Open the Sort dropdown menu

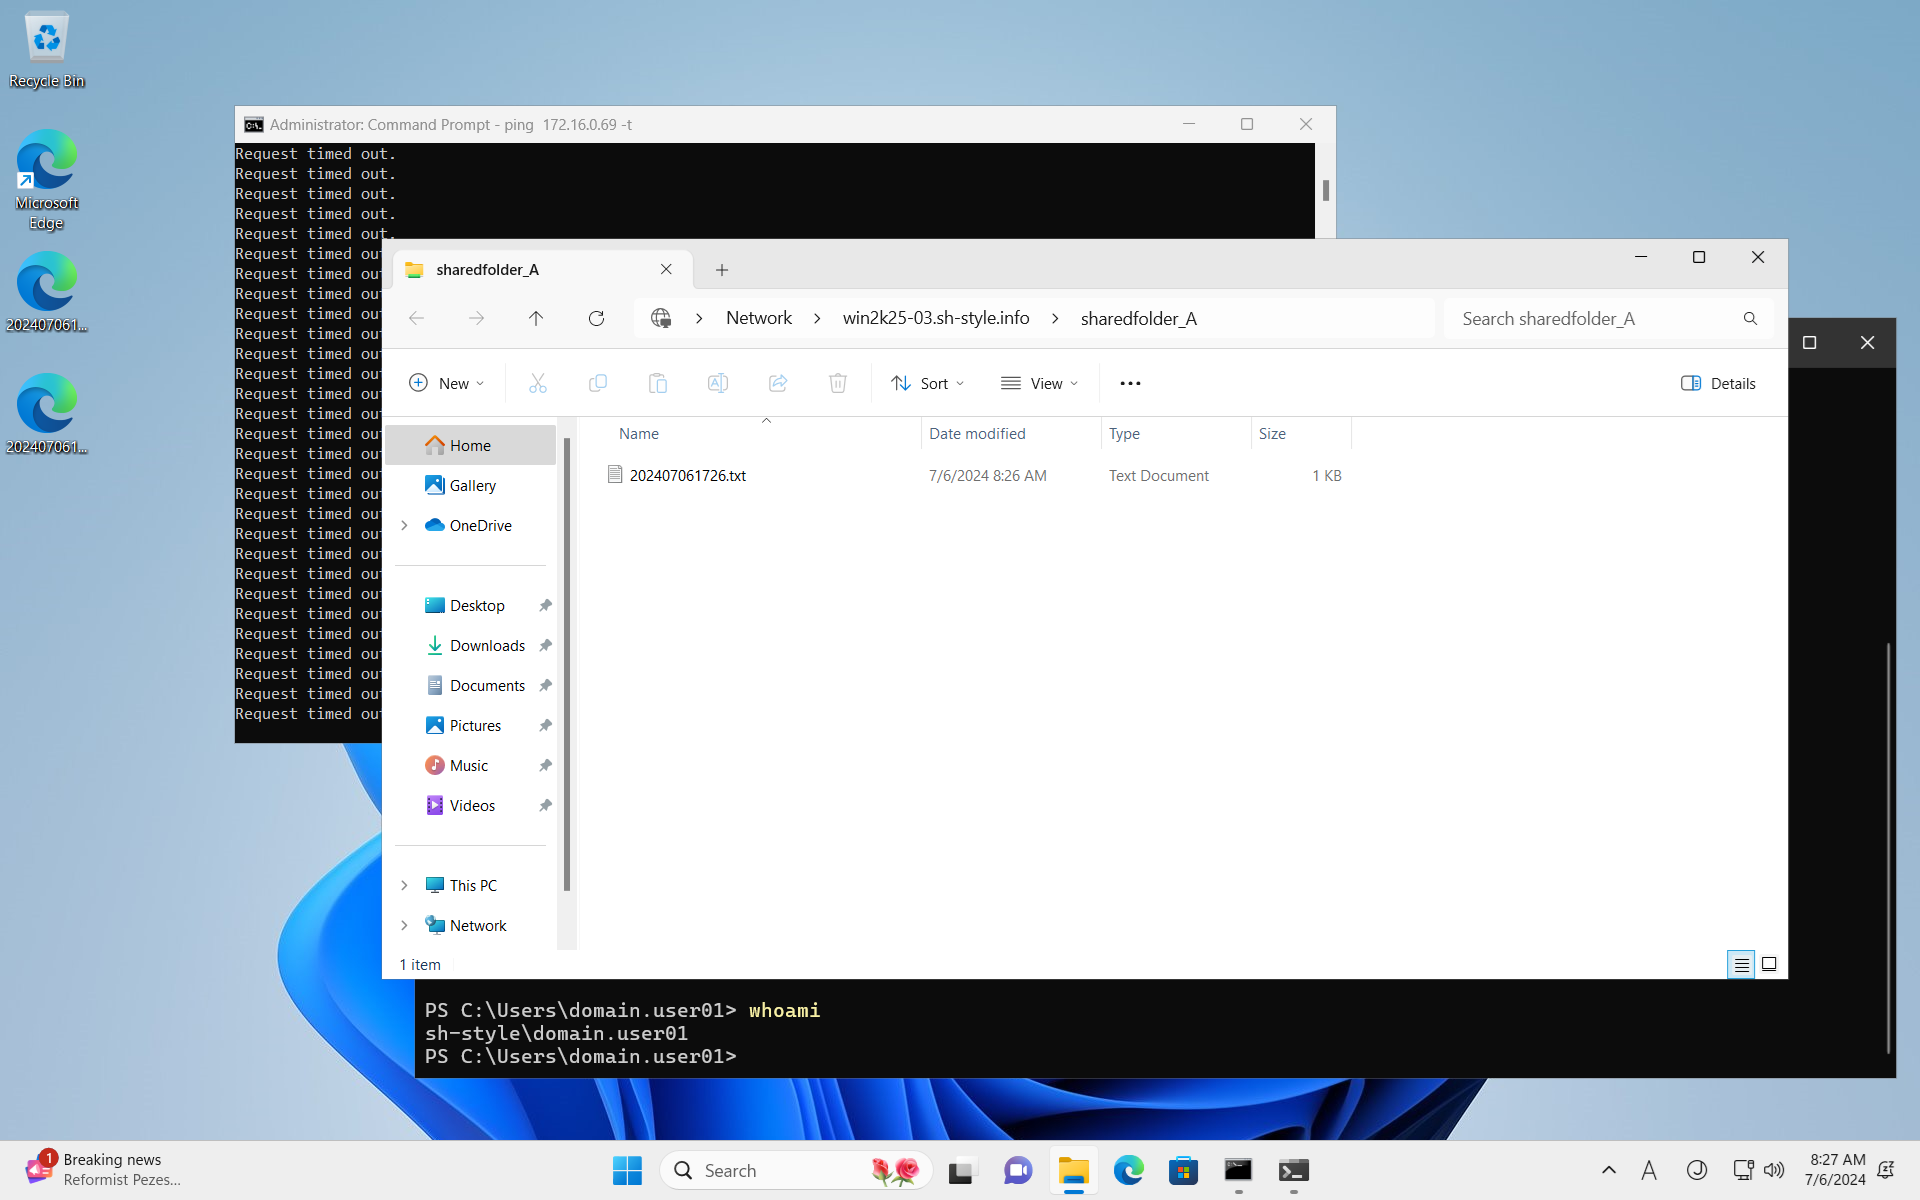click(x=928, y=383)
